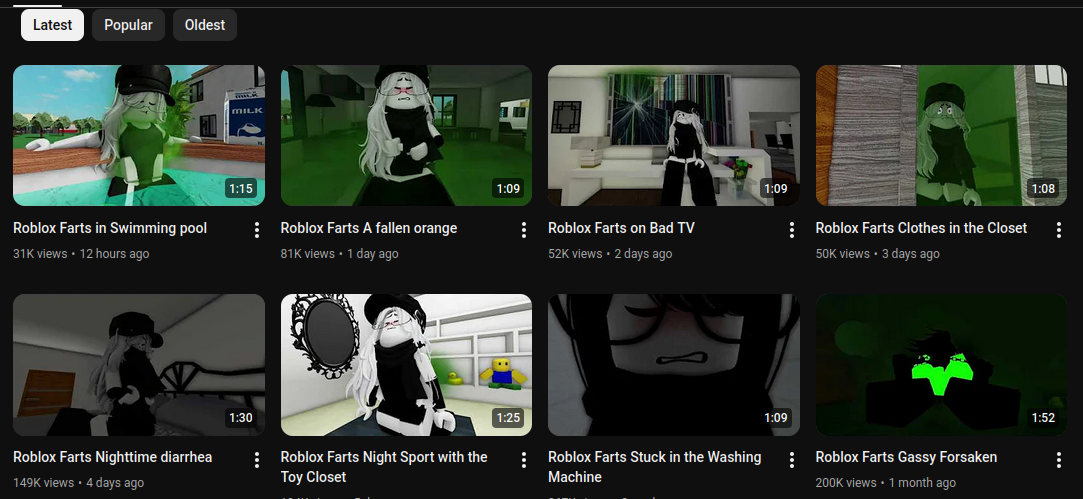The image size is (1083, 499).
Task: Open action menu for Nighttime diarrhea video
Action: (x=256, y=460)
